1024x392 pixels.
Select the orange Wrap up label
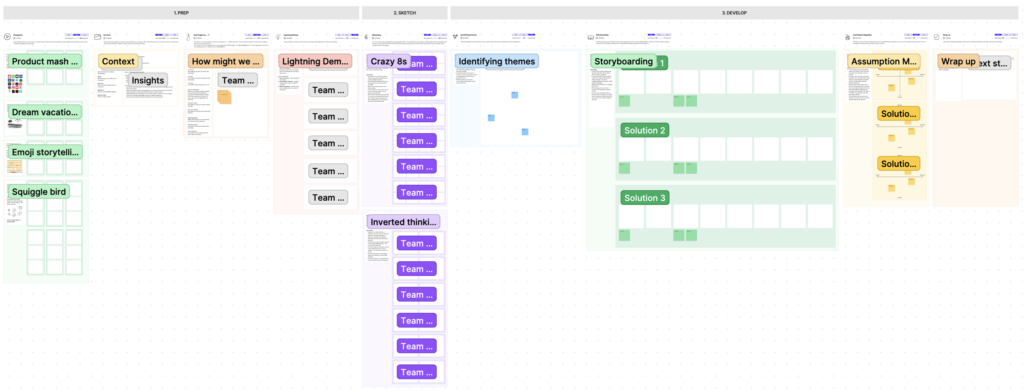coord(958,61)
